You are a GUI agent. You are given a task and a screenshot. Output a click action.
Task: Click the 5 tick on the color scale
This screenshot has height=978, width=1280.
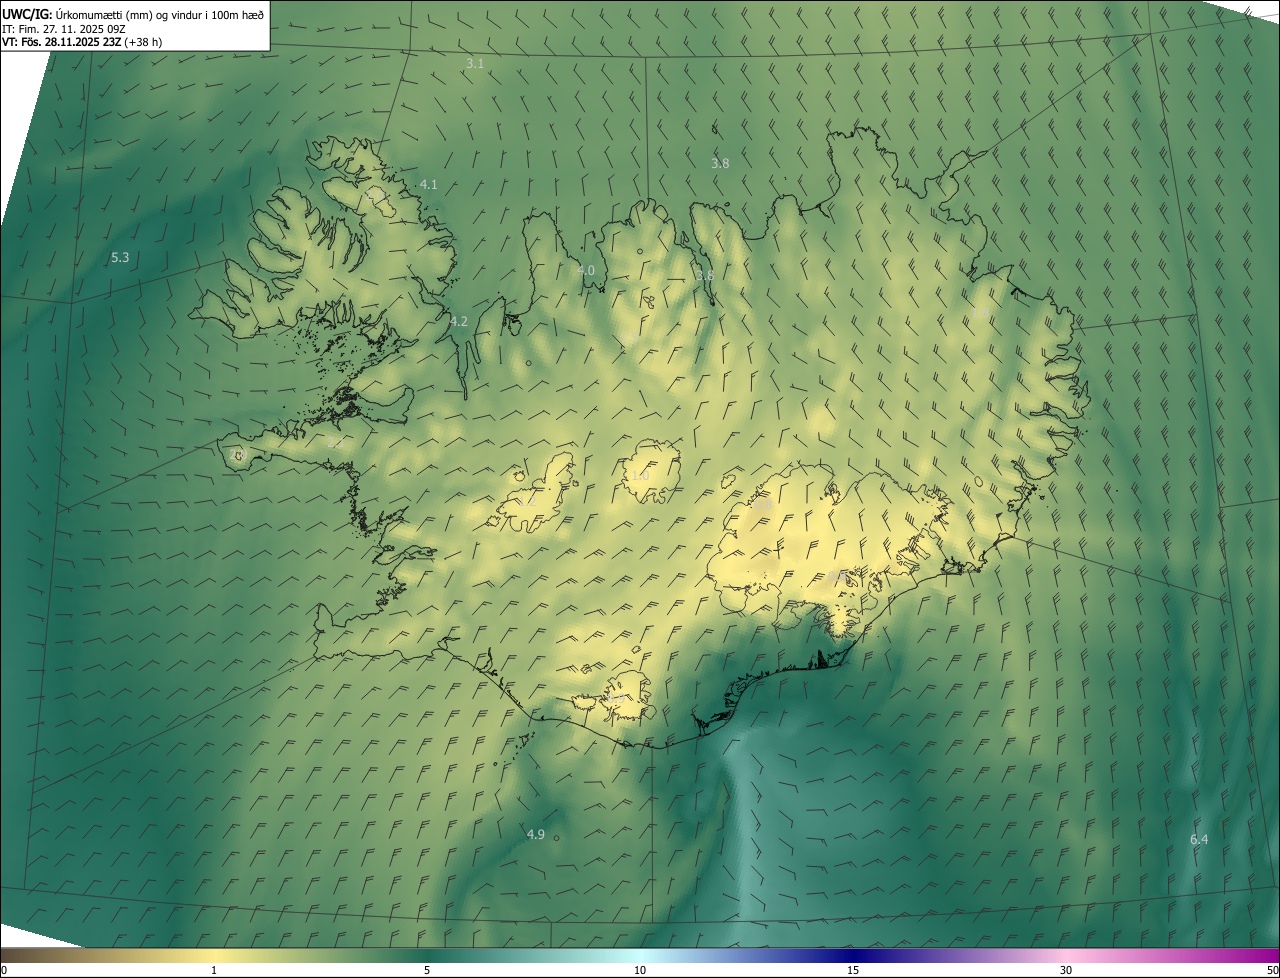[427, 970]
